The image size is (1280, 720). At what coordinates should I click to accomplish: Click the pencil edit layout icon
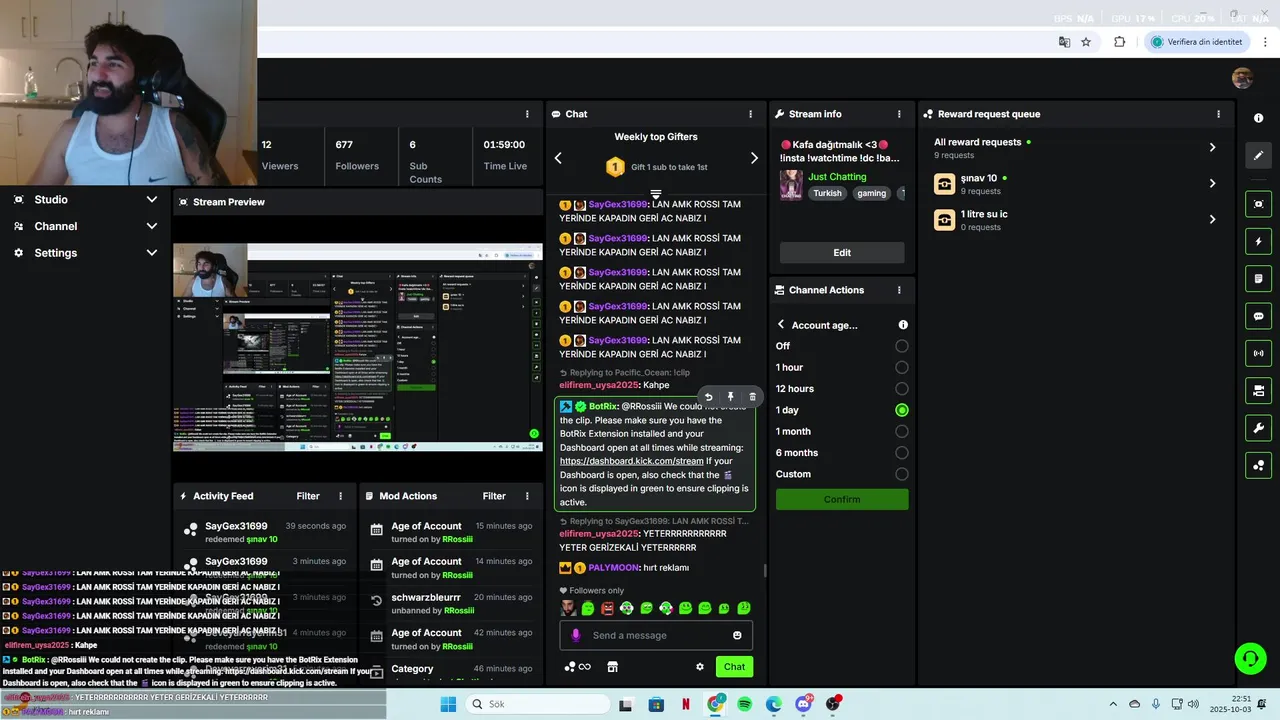click(1258, 155)
